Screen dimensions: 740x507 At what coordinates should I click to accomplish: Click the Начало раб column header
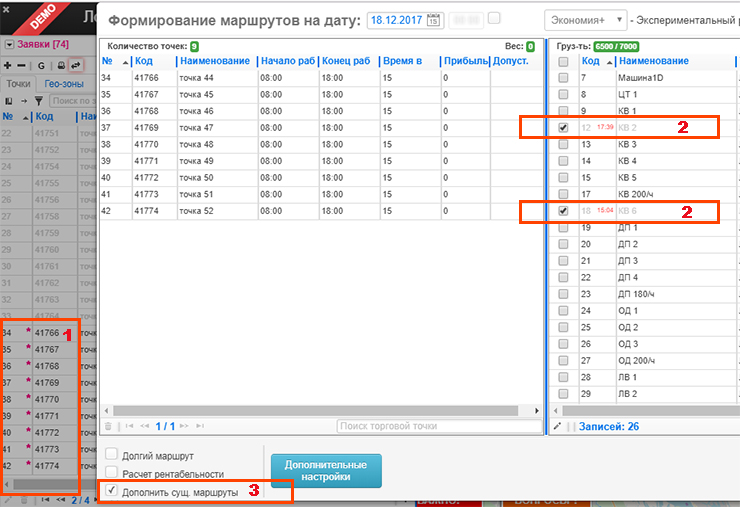coord(288,61)
